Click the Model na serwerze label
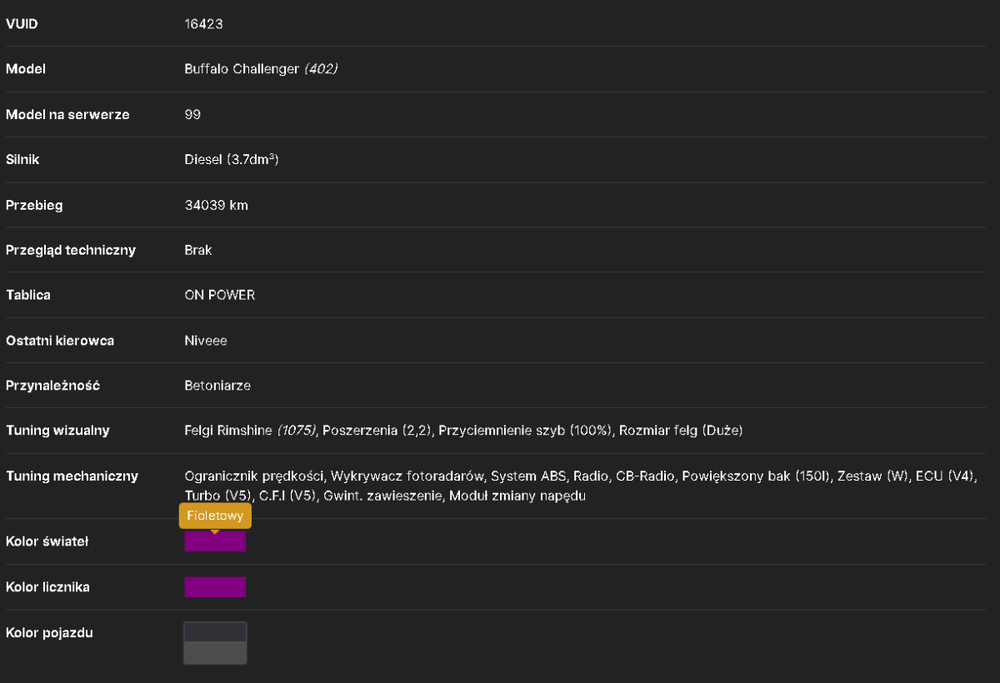 68,115
